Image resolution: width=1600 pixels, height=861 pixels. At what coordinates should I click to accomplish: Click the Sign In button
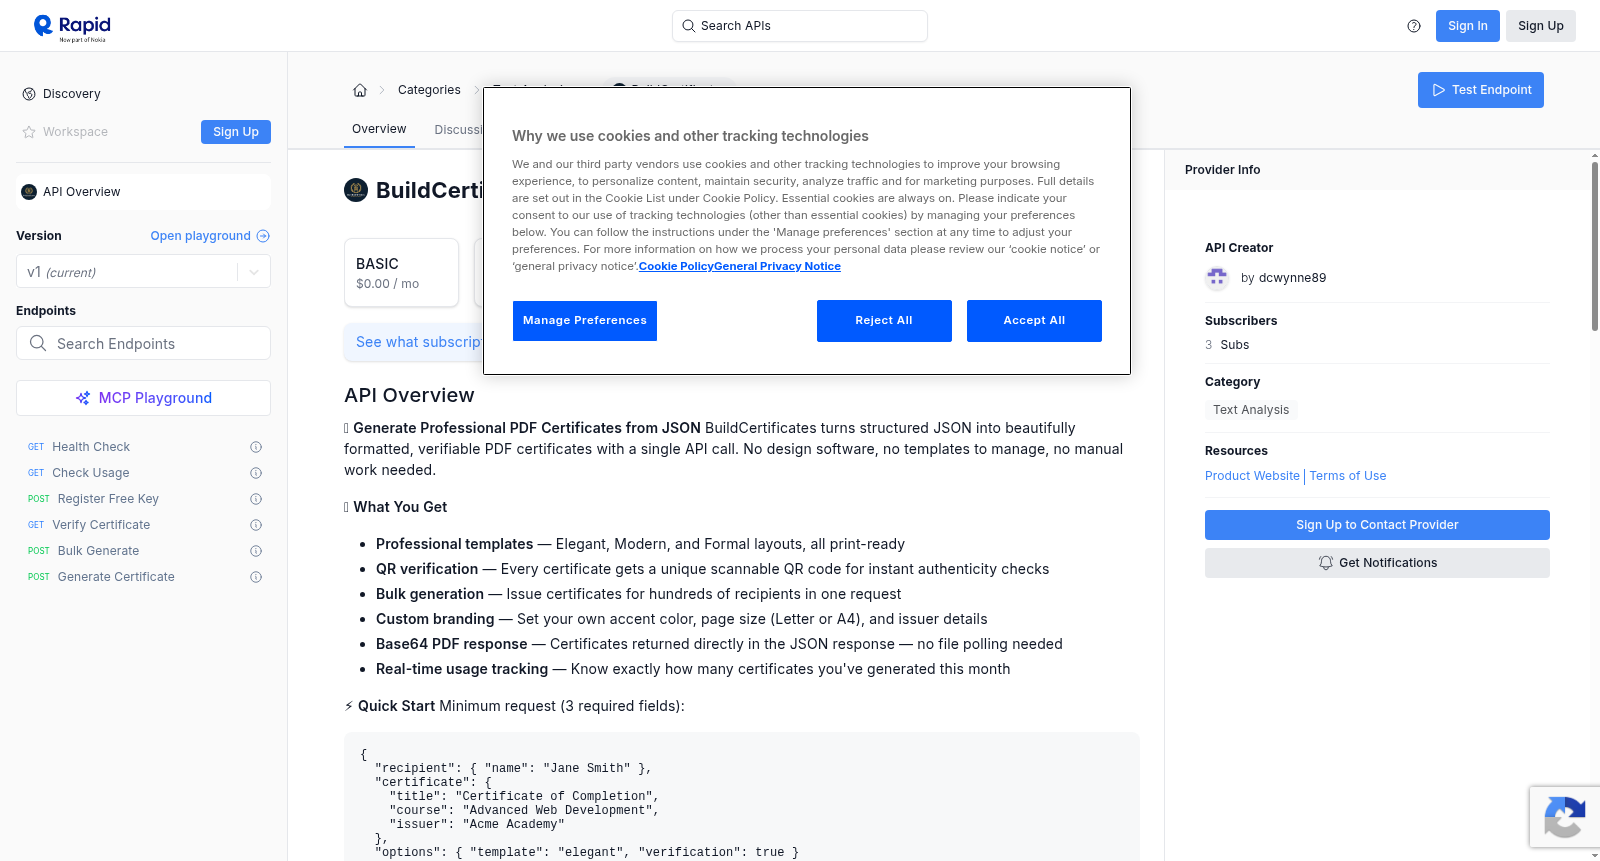pyautogui.click(x=1468, y=26)
